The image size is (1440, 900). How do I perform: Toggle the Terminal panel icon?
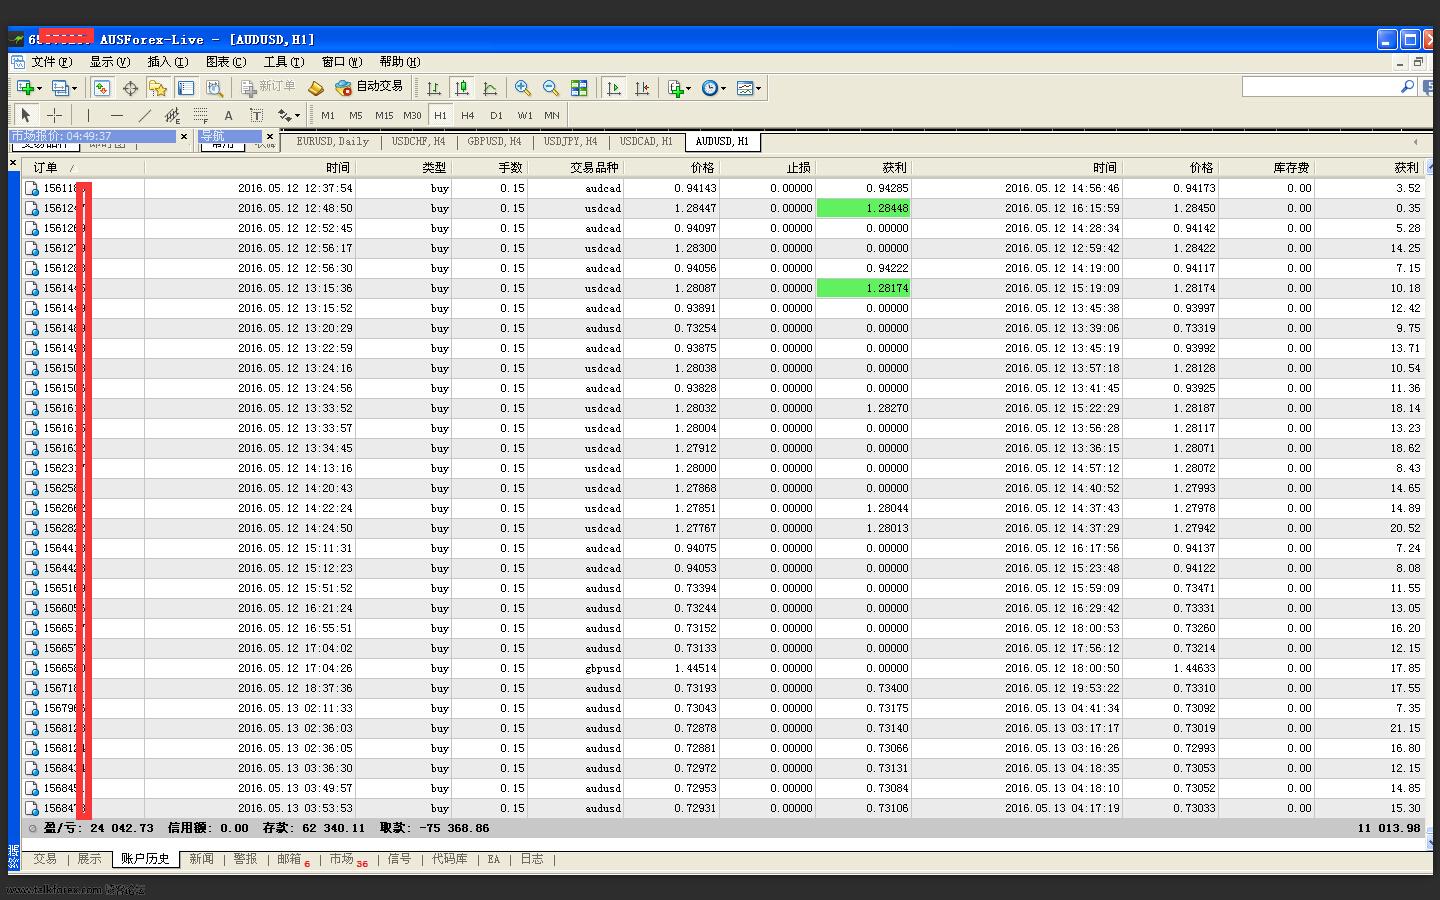pyautogui.click(x=186, y=88)
